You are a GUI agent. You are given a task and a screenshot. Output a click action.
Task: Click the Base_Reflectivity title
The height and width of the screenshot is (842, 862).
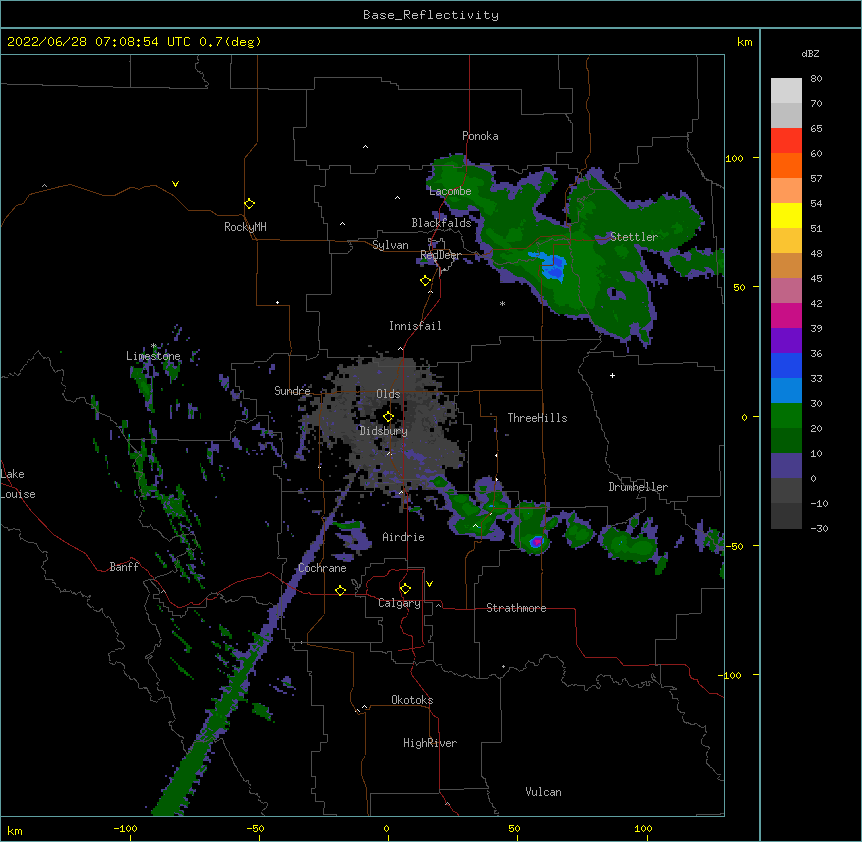tap(431, 15)
